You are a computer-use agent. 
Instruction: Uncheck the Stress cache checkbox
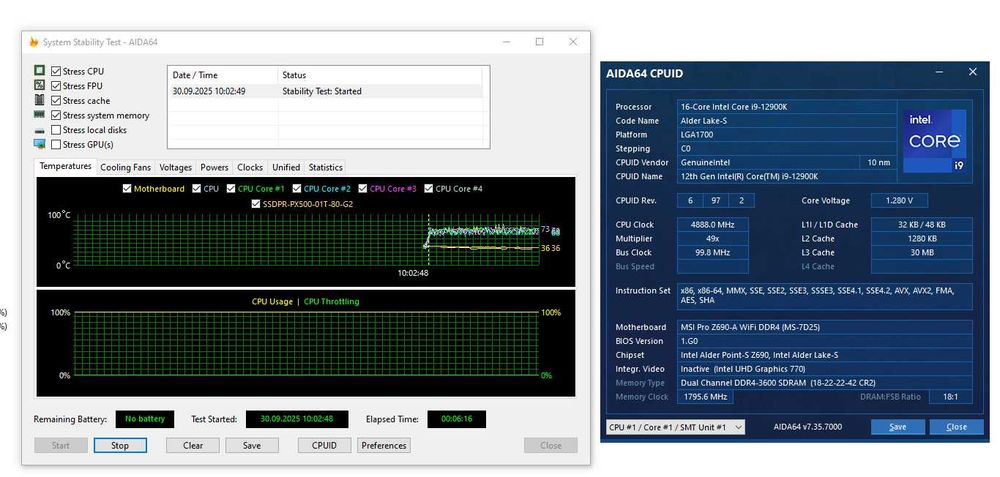point(56,100)
